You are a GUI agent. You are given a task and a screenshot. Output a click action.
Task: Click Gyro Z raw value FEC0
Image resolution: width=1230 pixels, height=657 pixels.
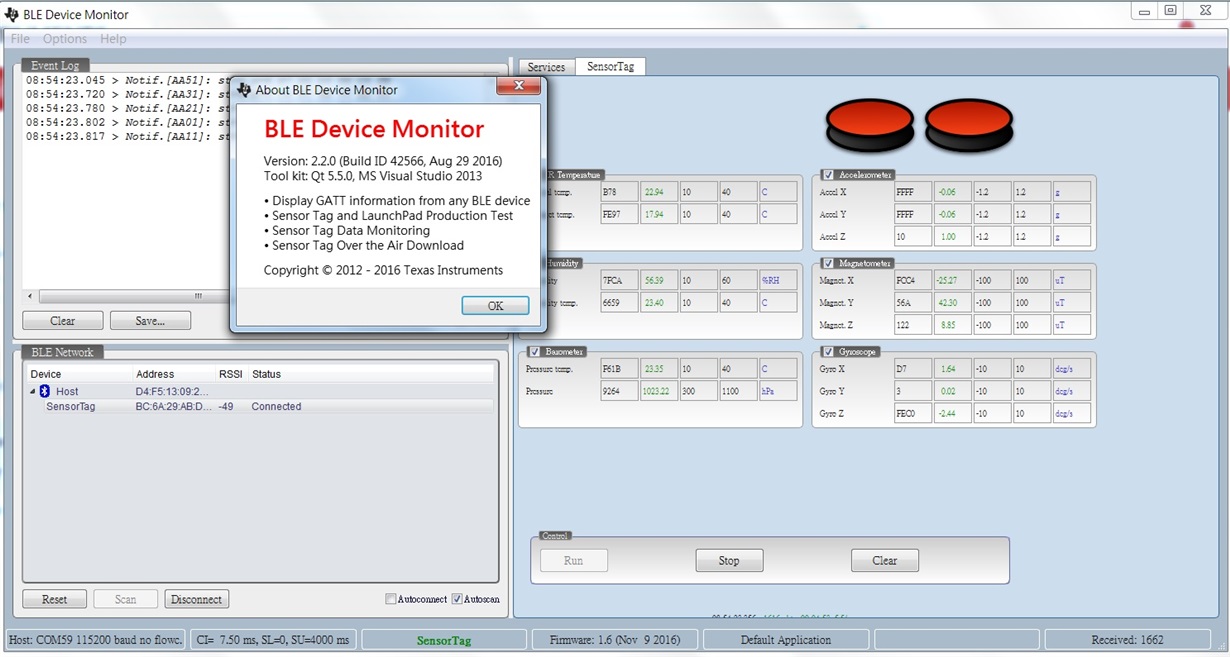[913, 413]
